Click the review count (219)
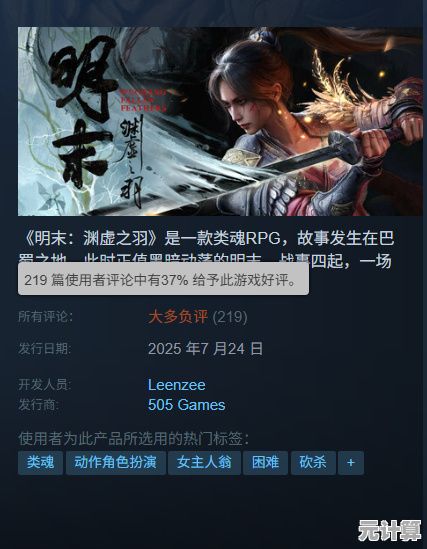 point(230,317)
